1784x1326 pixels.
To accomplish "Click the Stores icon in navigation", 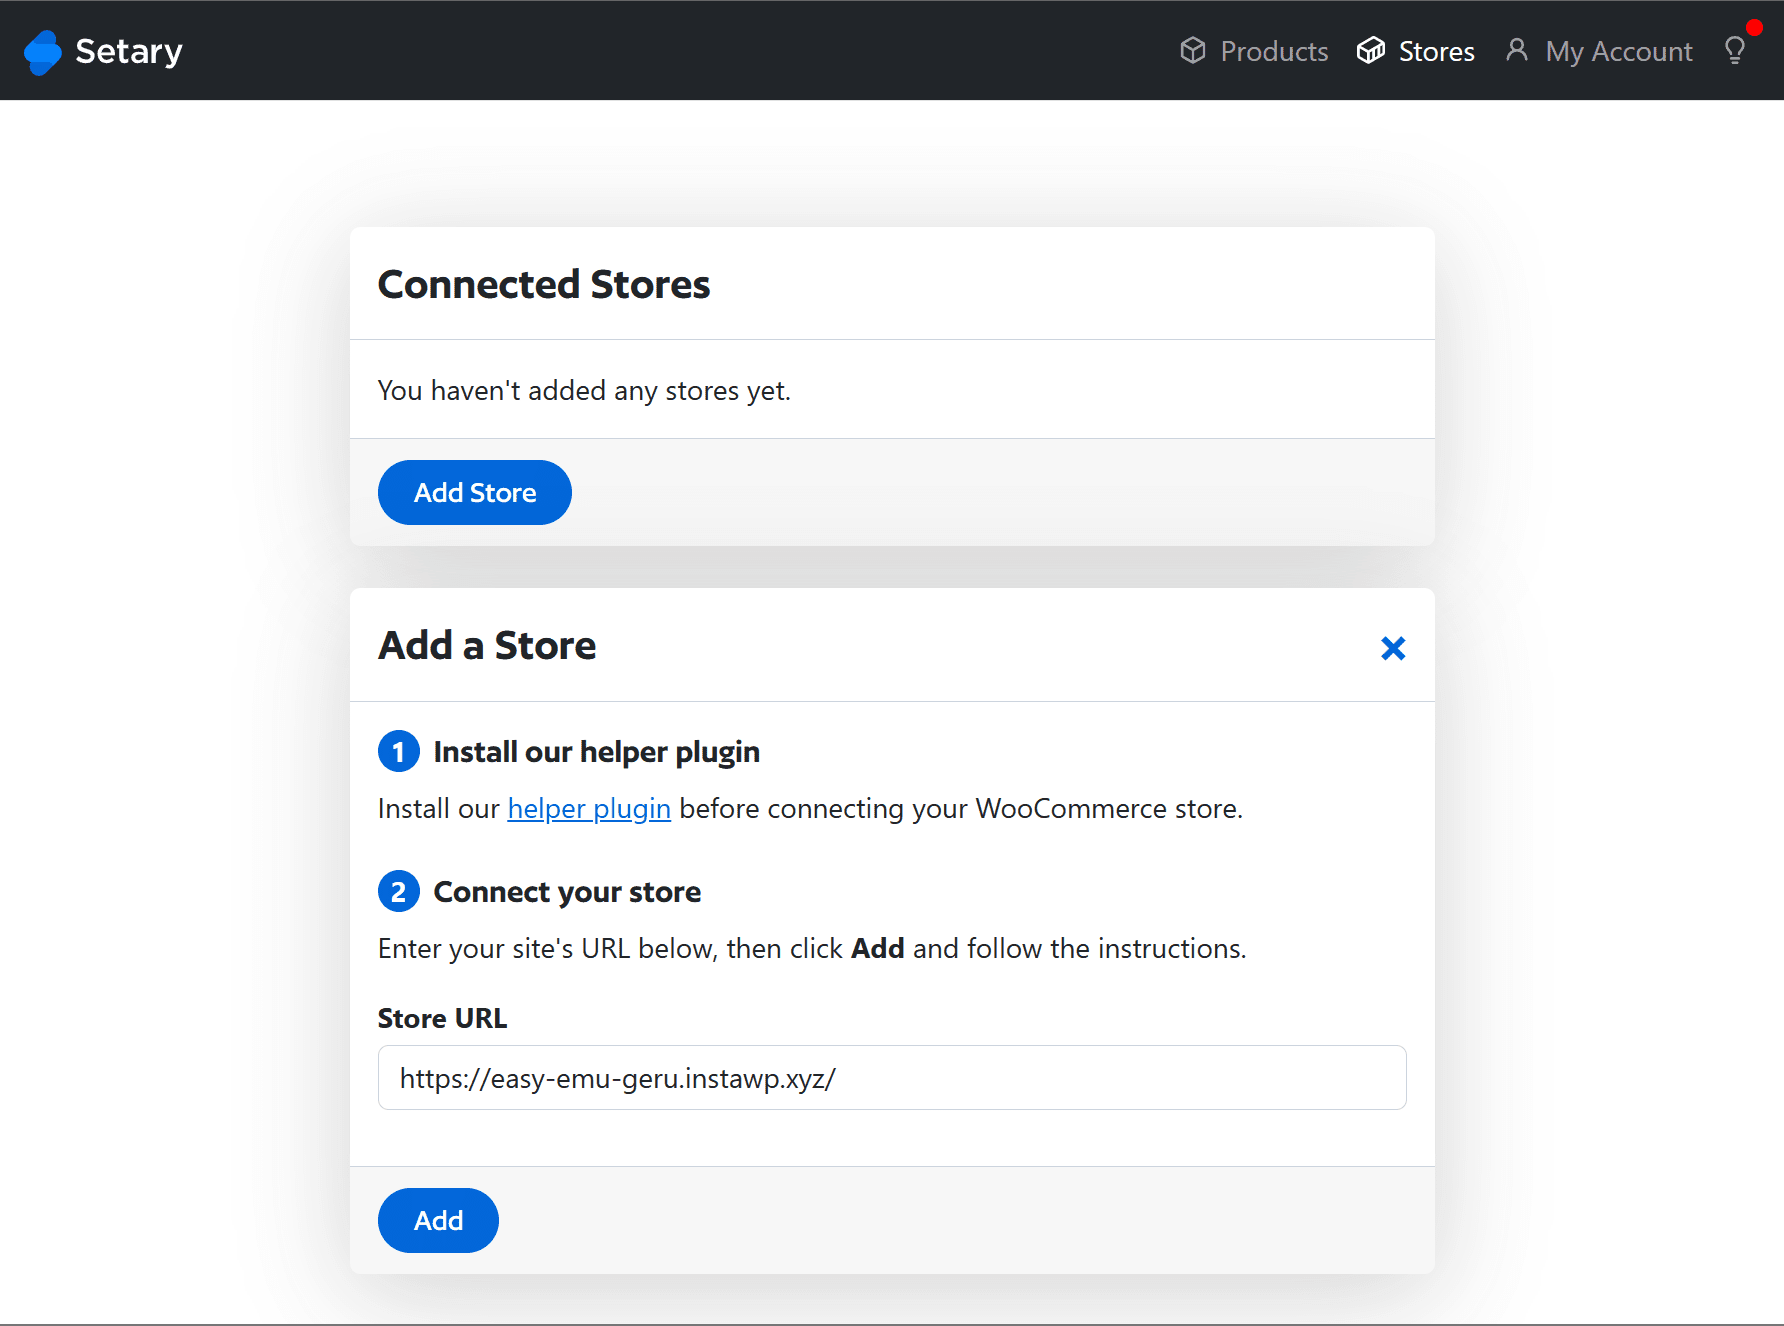I will tap(1371, 50).
